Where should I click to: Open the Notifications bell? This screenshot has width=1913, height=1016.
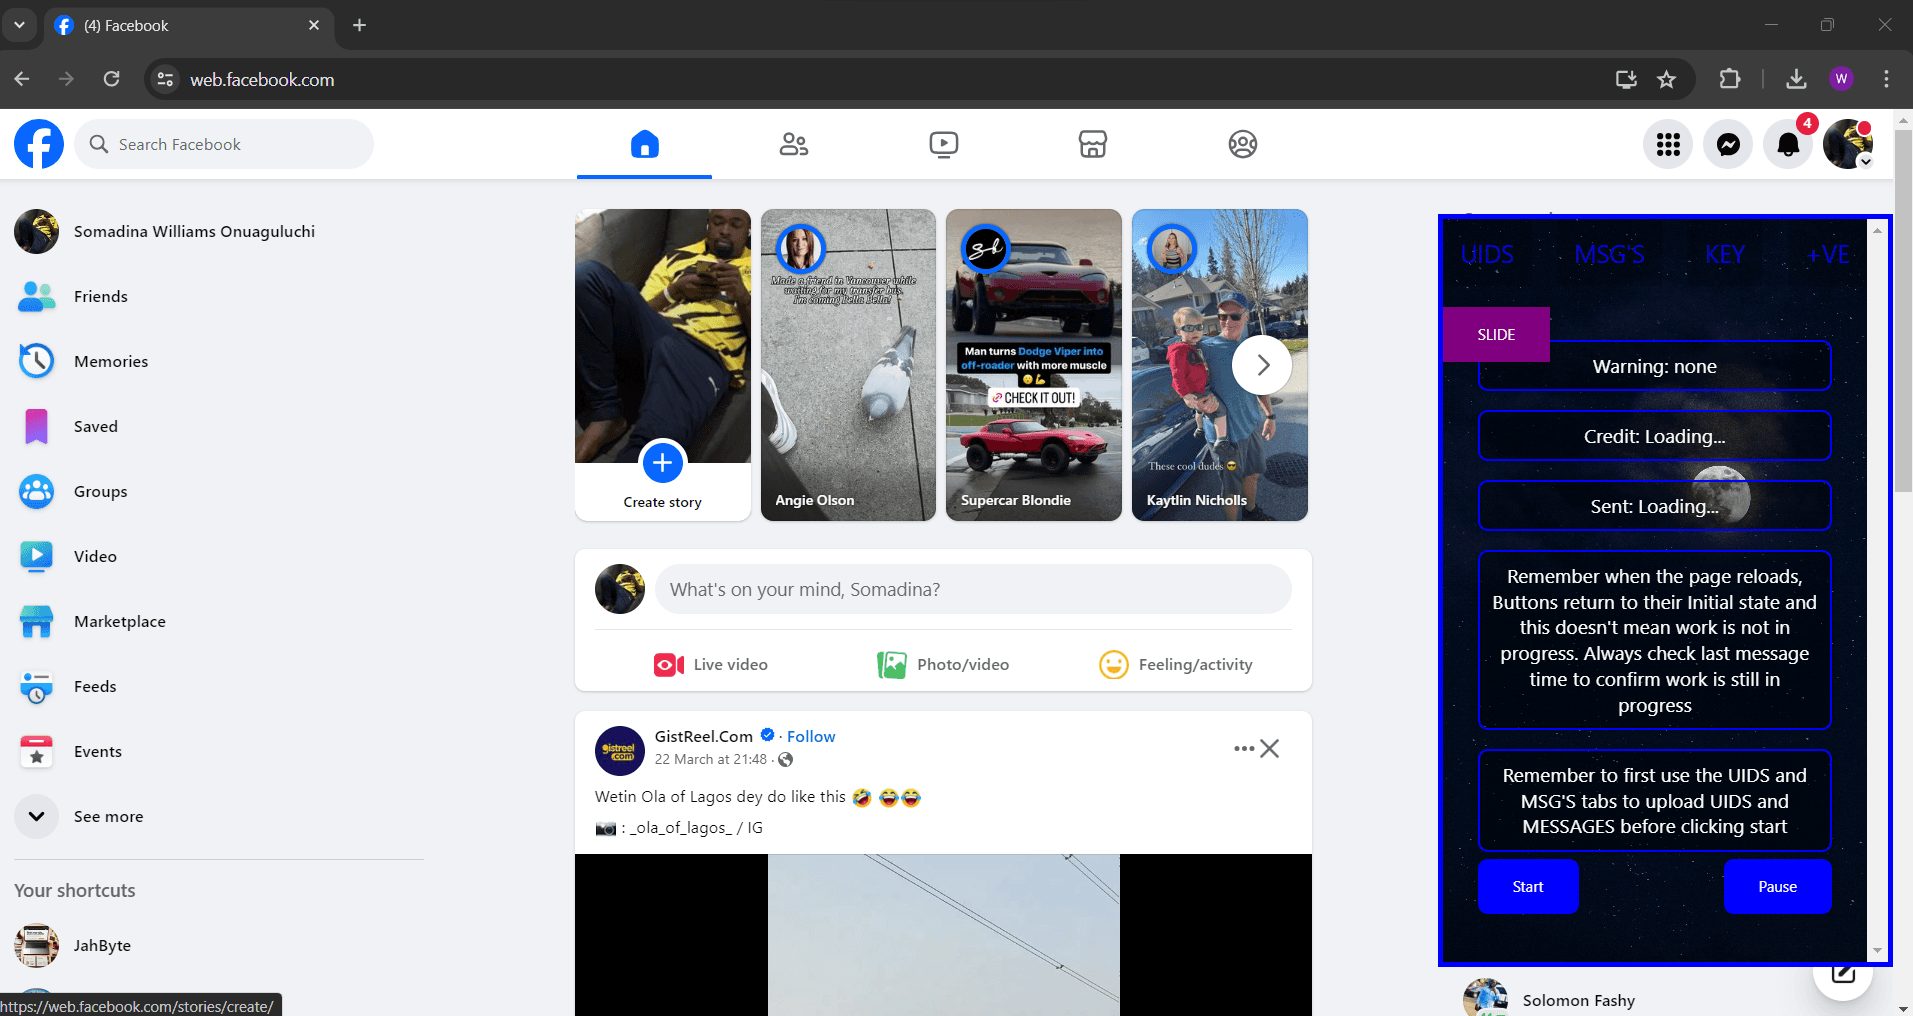pyautogui.click(x=1788, y=144)
